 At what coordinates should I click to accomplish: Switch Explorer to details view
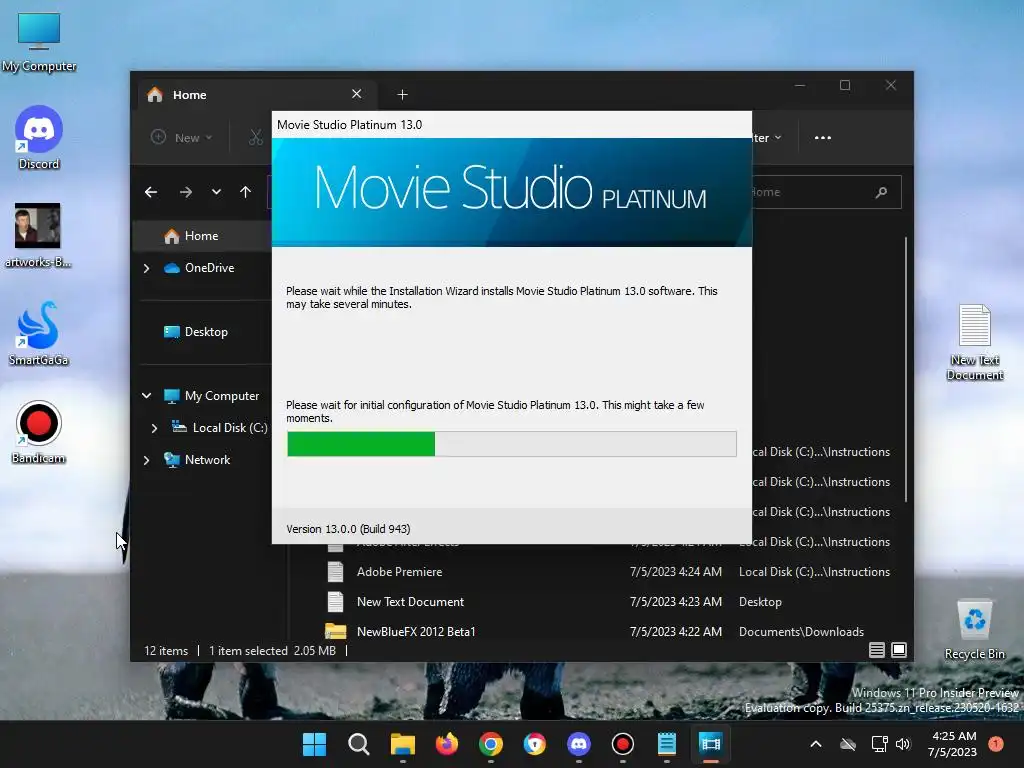(876, 650)
